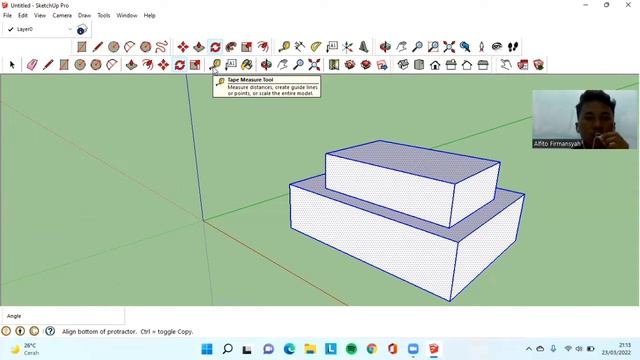Viewport: 640px width, 360px height.
Task: Pick Push/Pull tool in the lower toolbar row
Action: tap(131, 65)
